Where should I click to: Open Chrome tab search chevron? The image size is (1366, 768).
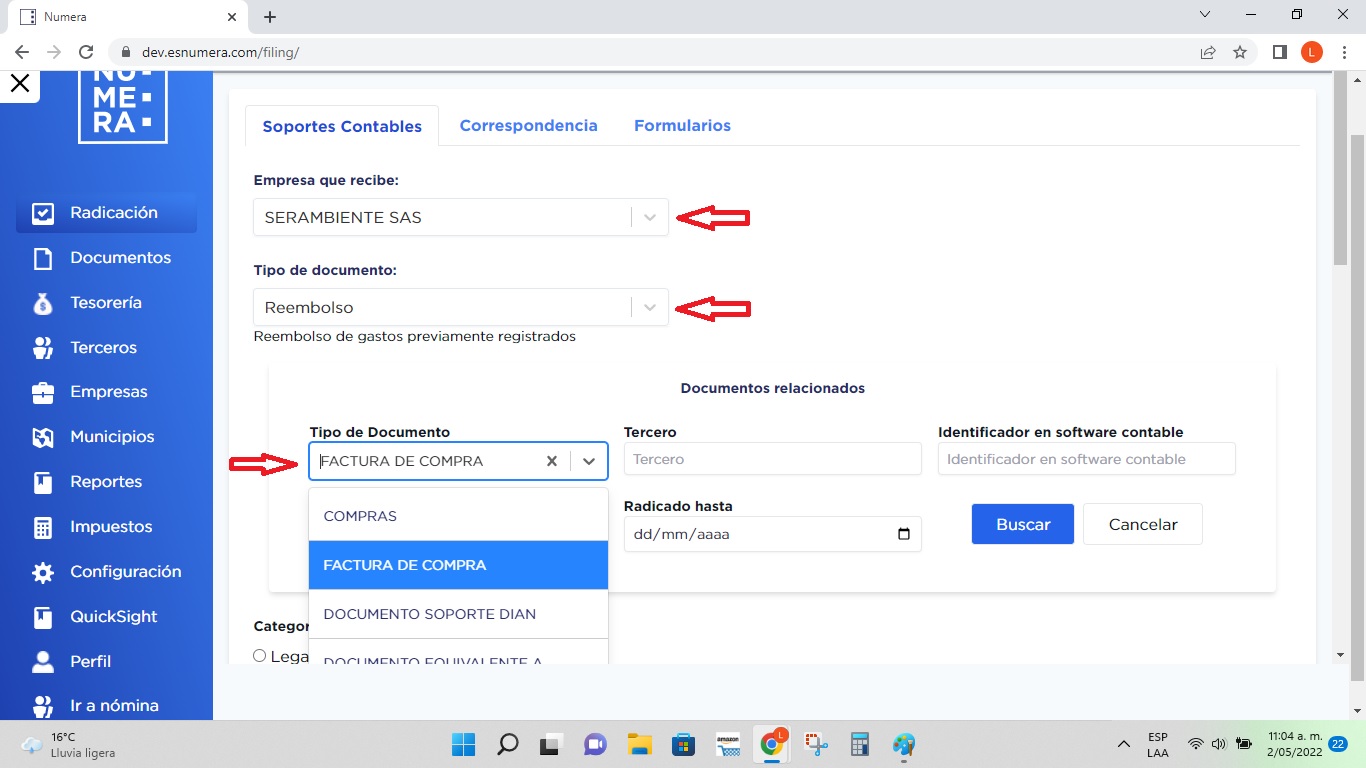coord(1205,15)
